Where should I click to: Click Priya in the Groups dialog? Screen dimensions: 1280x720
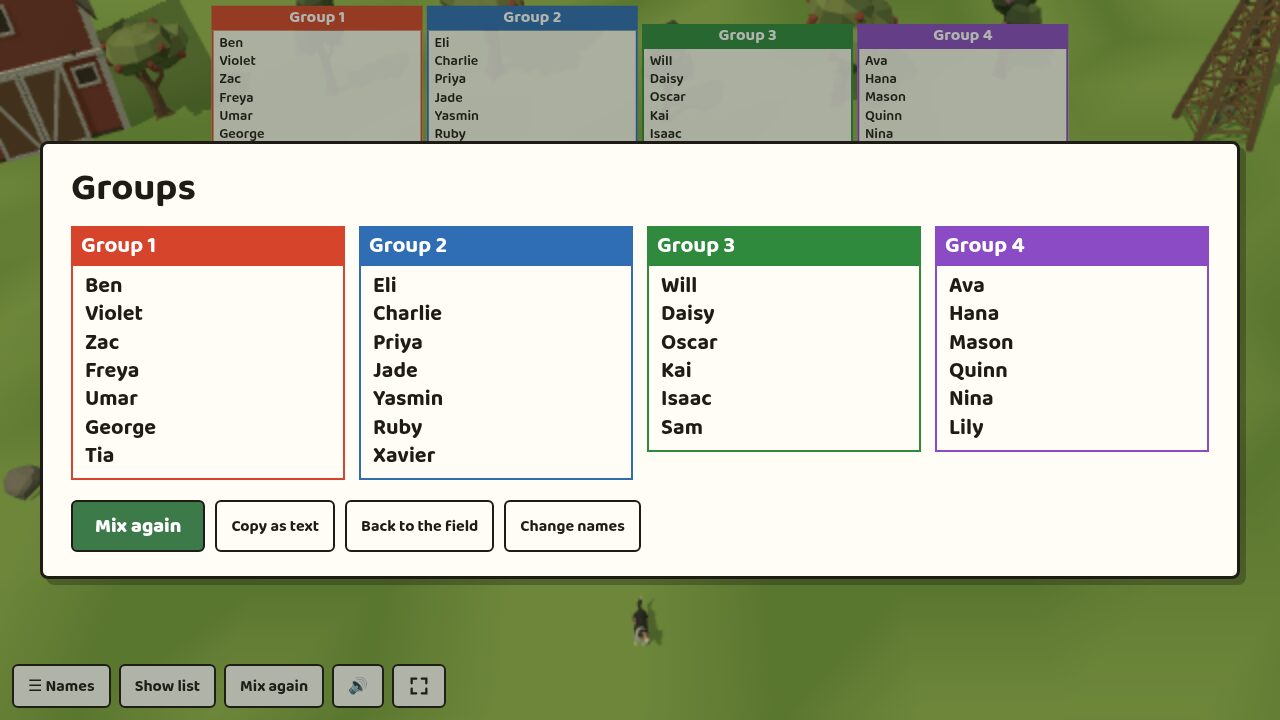pyautogui.click(x=398, y=342)
